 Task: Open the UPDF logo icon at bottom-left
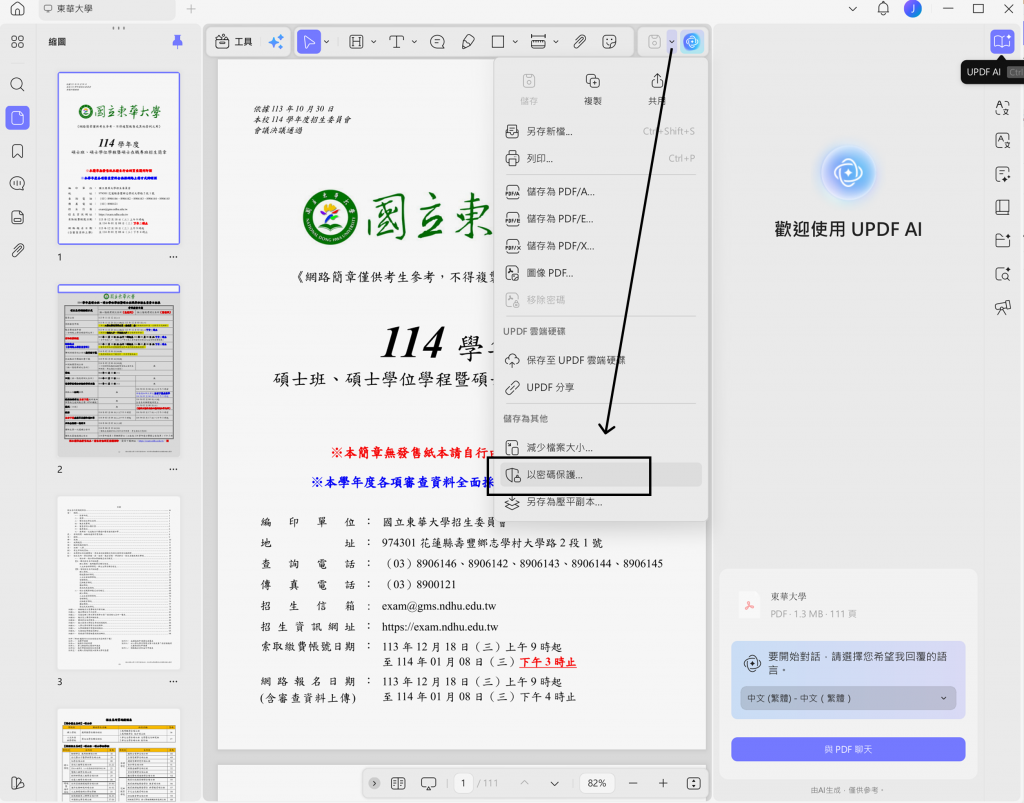coord(18,783)
